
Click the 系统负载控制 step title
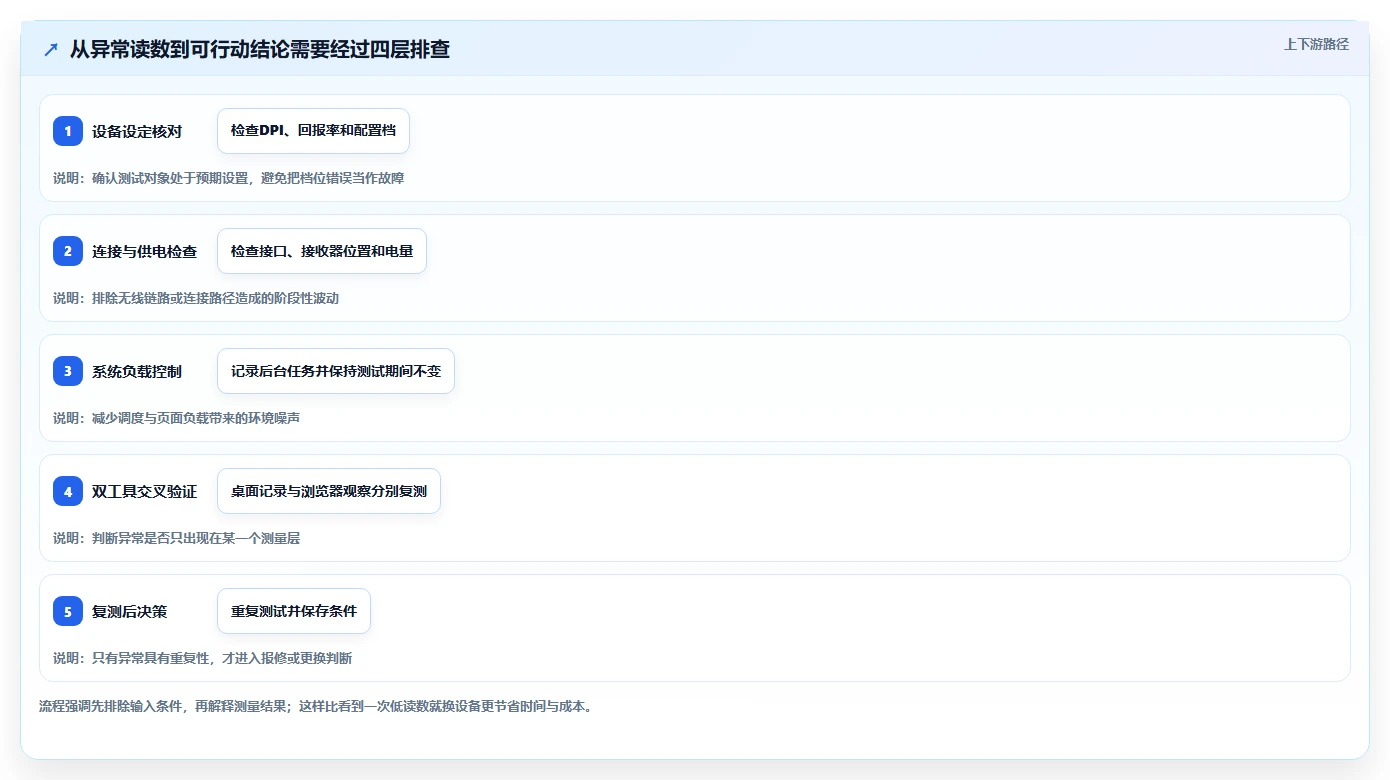point(137,371)
